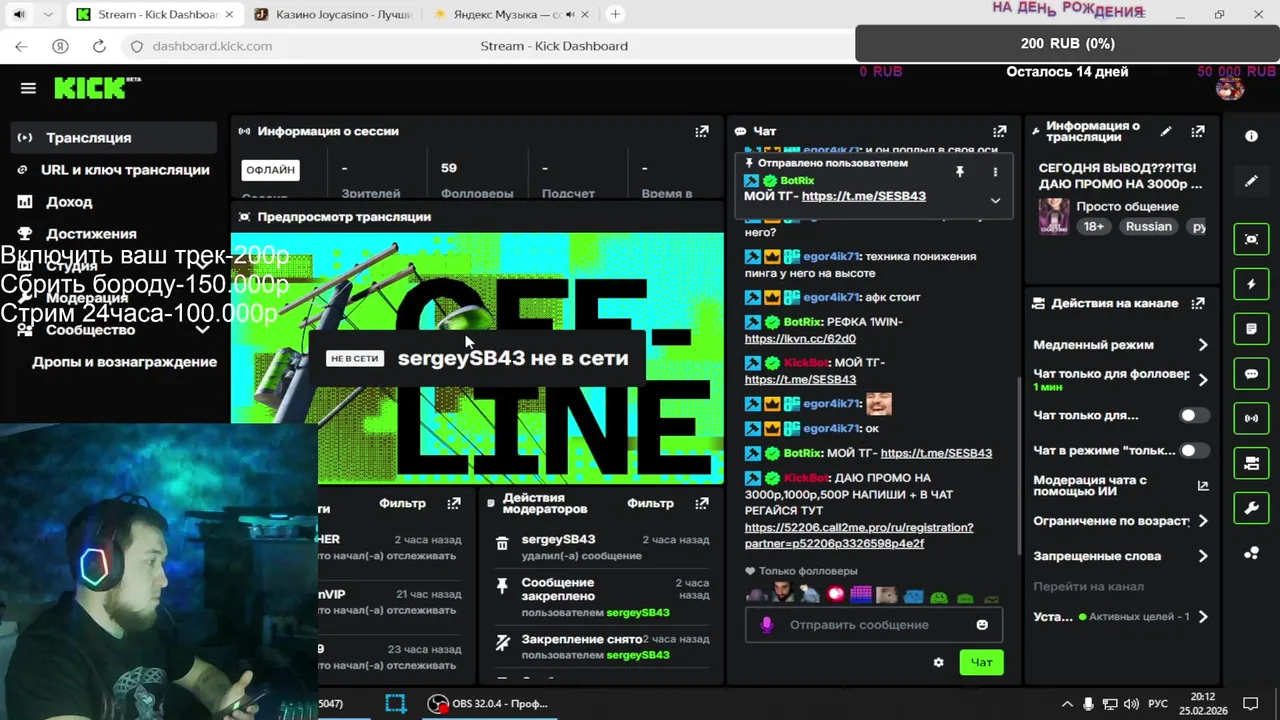Expand the pinned message chevron

995,200
